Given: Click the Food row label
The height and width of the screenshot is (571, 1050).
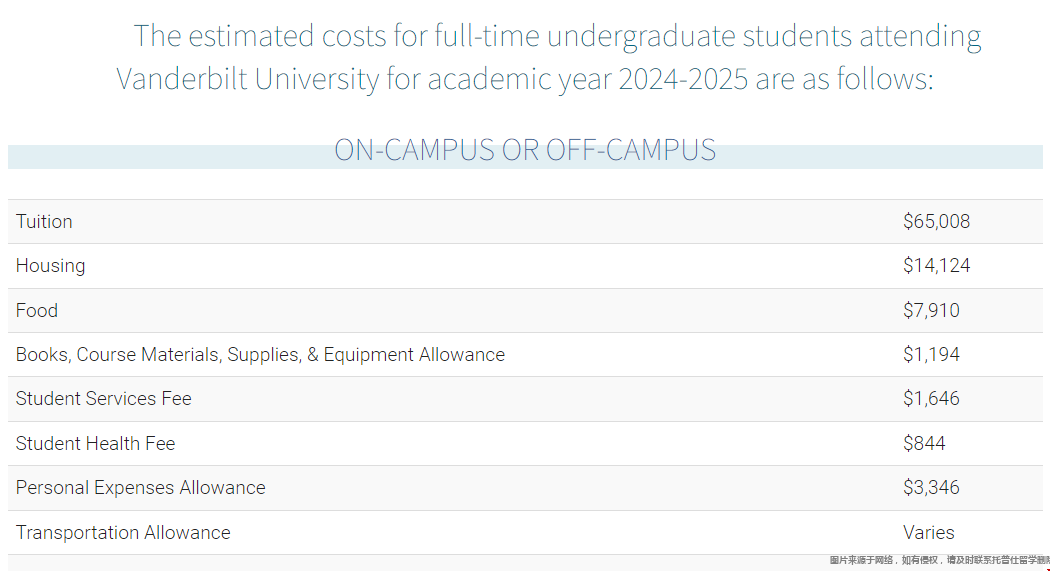Looking at the screenshot, I should click(x=37, y=311).
